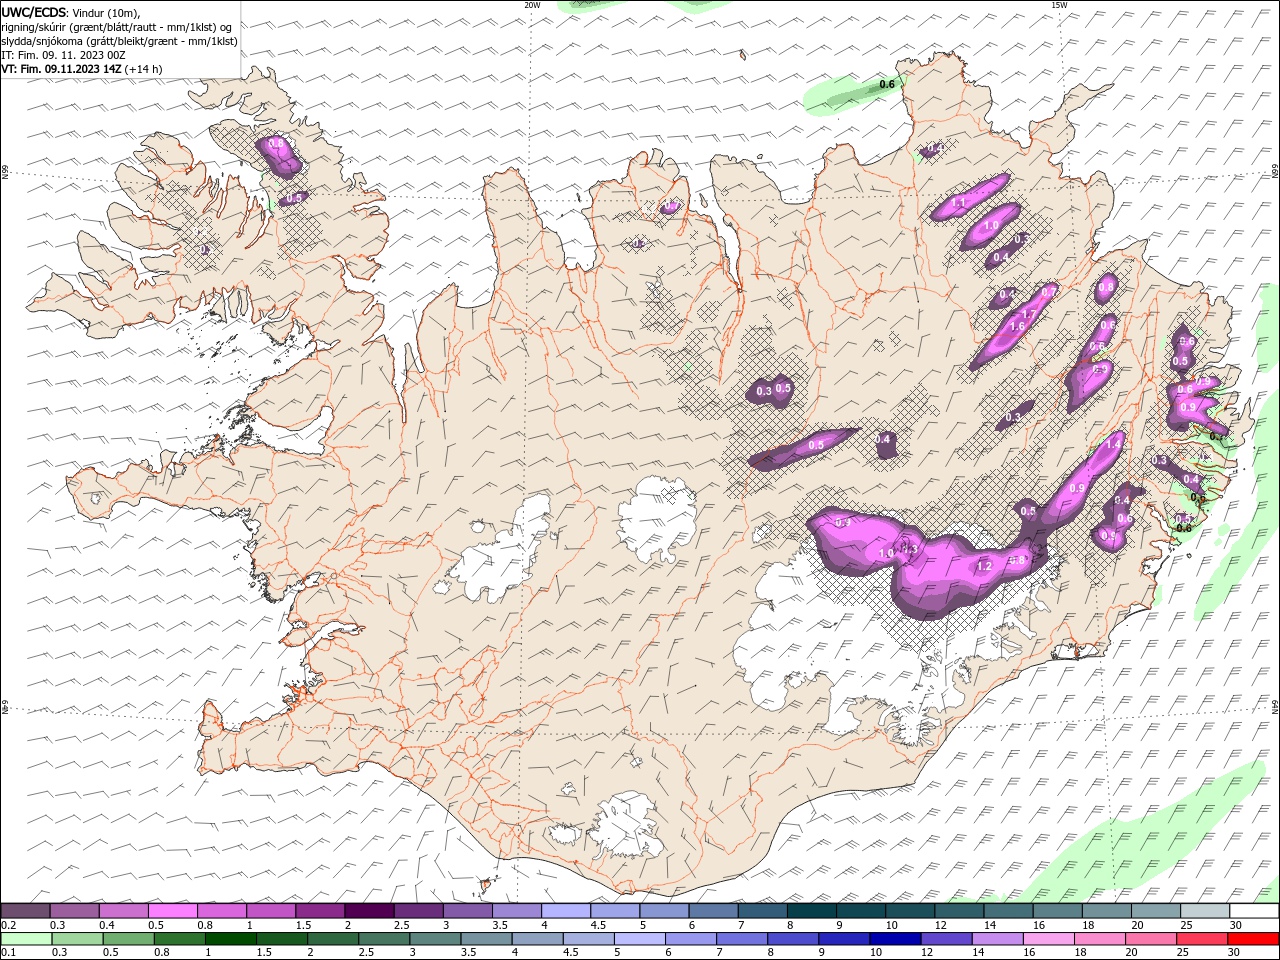This screenshot has width=1280, height=960.
Task: Click the deep blue 10 swatch in lower legend
Action: tap(895, 939)
